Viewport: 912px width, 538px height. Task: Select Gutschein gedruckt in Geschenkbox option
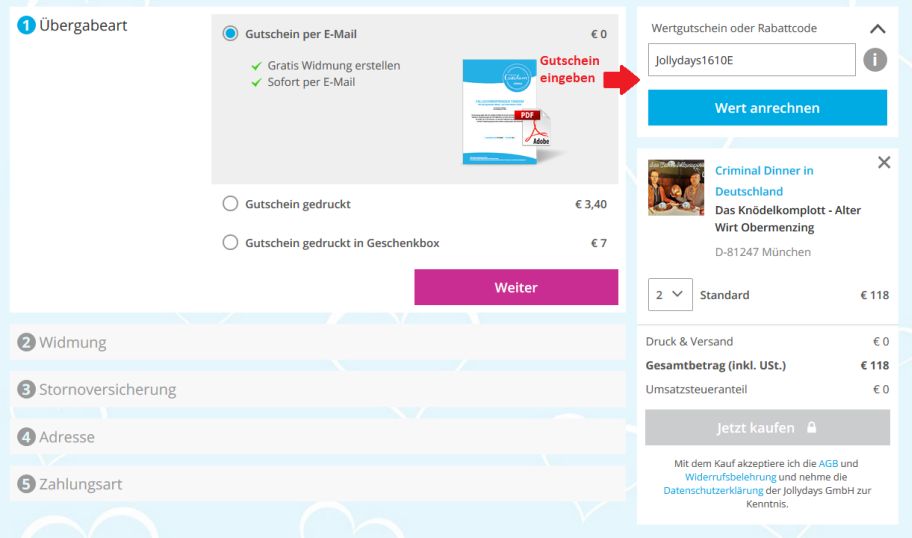coord(230,242)
